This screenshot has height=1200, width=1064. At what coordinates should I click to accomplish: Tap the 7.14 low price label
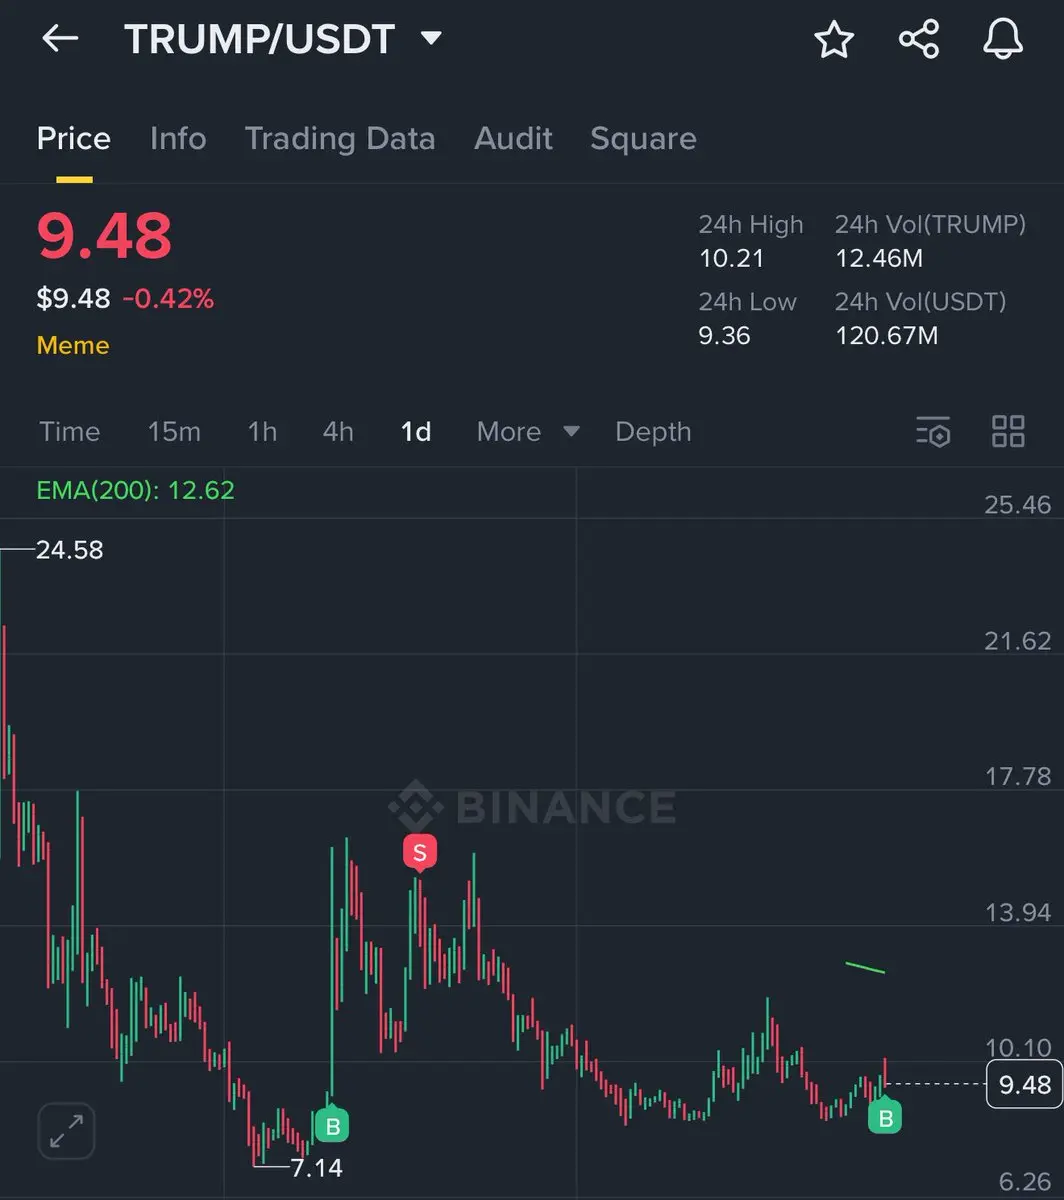(x=317, y=1167)
